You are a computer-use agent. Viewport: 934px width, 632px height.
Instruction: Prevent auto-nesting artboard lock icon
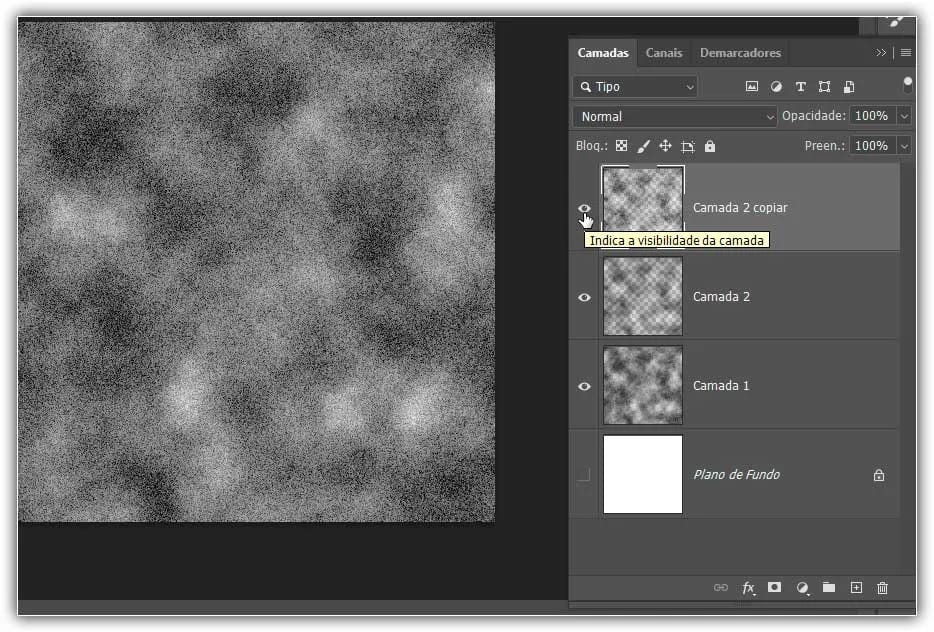click(x=687, y=147)
